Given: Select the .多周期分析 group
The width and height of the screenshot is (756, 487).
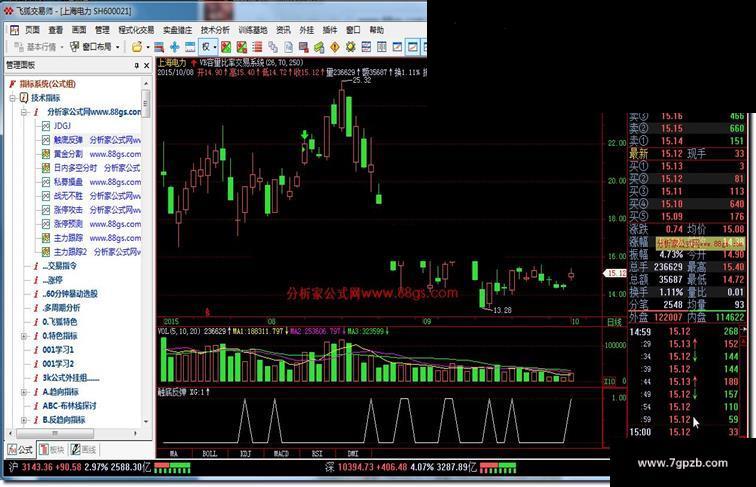Looking at the screenshot, I should [x=61, y=308].
